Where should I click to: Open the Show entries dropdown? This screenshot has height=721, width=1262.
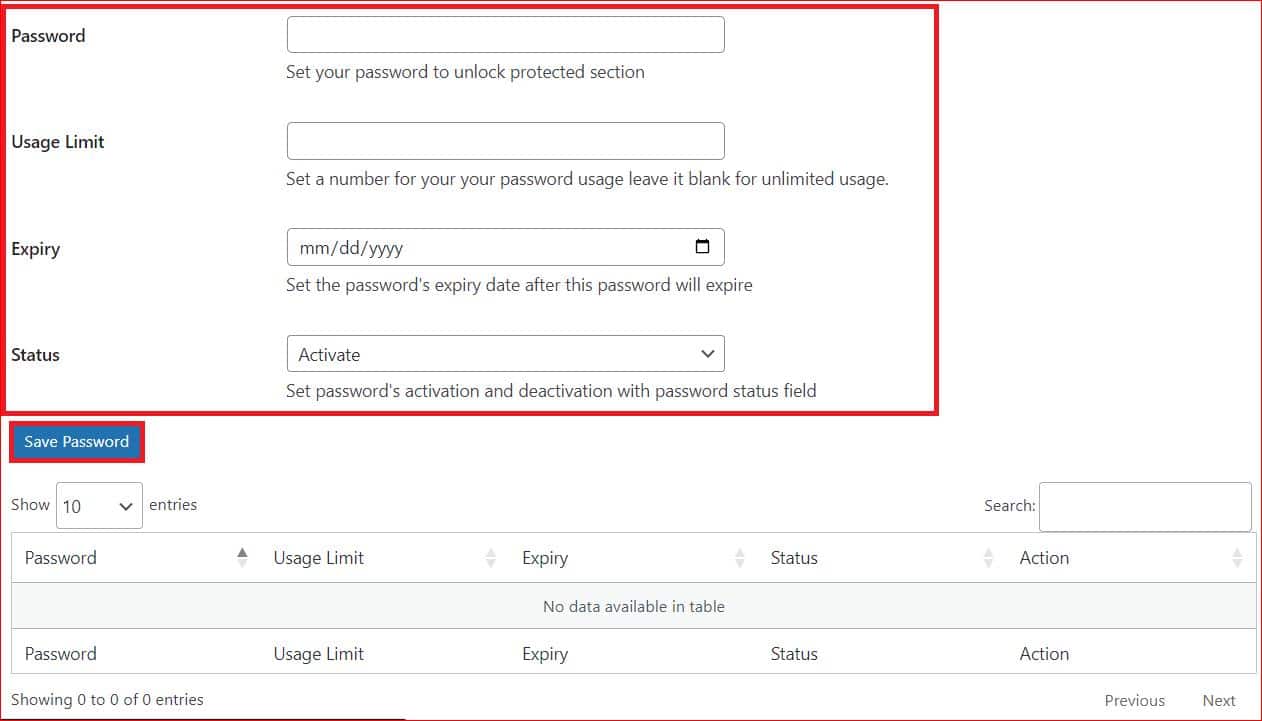[x=99, y=505]
